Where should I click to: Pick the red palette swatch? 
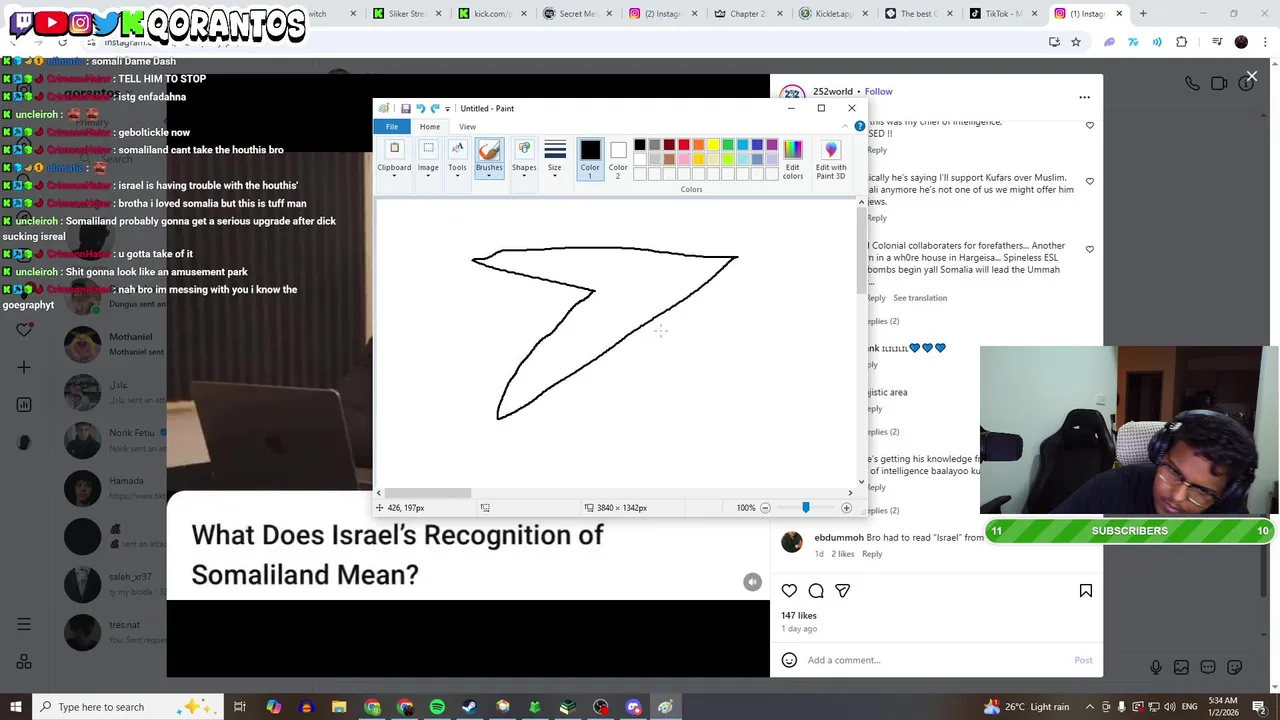point(684,146)
